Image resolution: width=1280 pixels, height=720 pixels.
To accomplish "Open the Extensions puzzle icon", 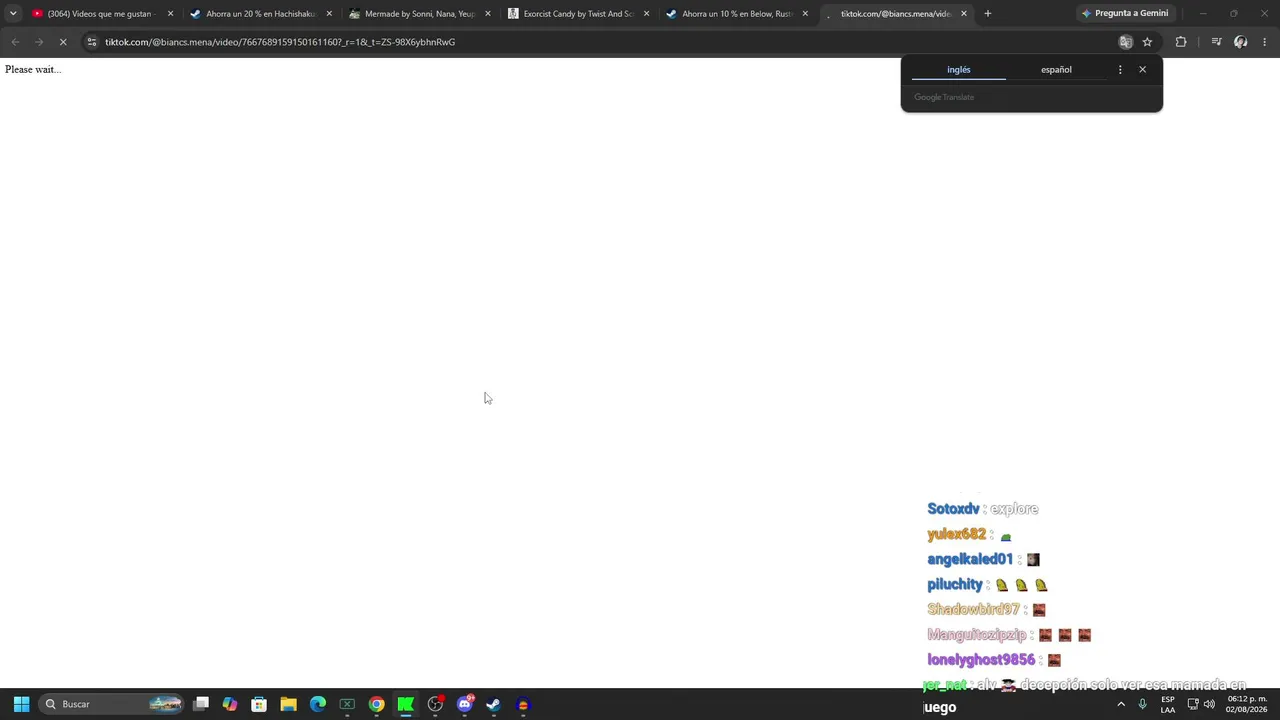I will [1181, 42].
